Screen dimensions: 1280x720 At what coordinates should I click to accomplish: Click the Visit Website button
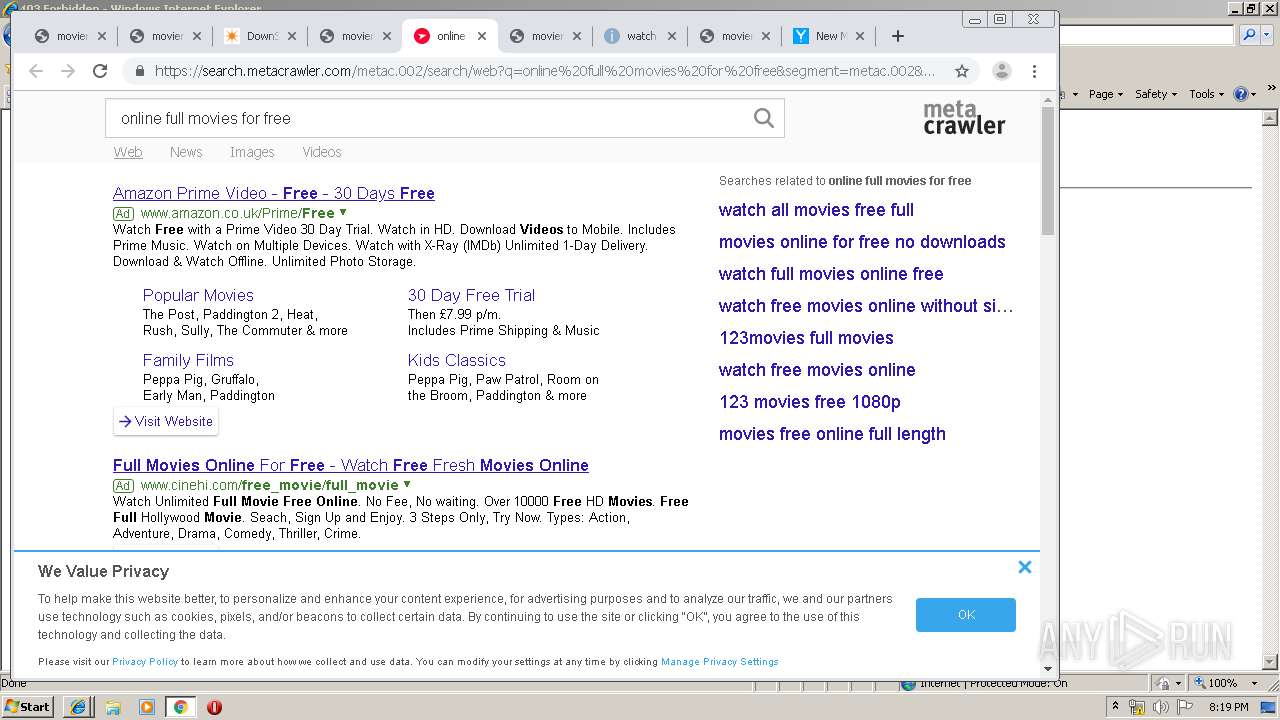pos(166,421)
